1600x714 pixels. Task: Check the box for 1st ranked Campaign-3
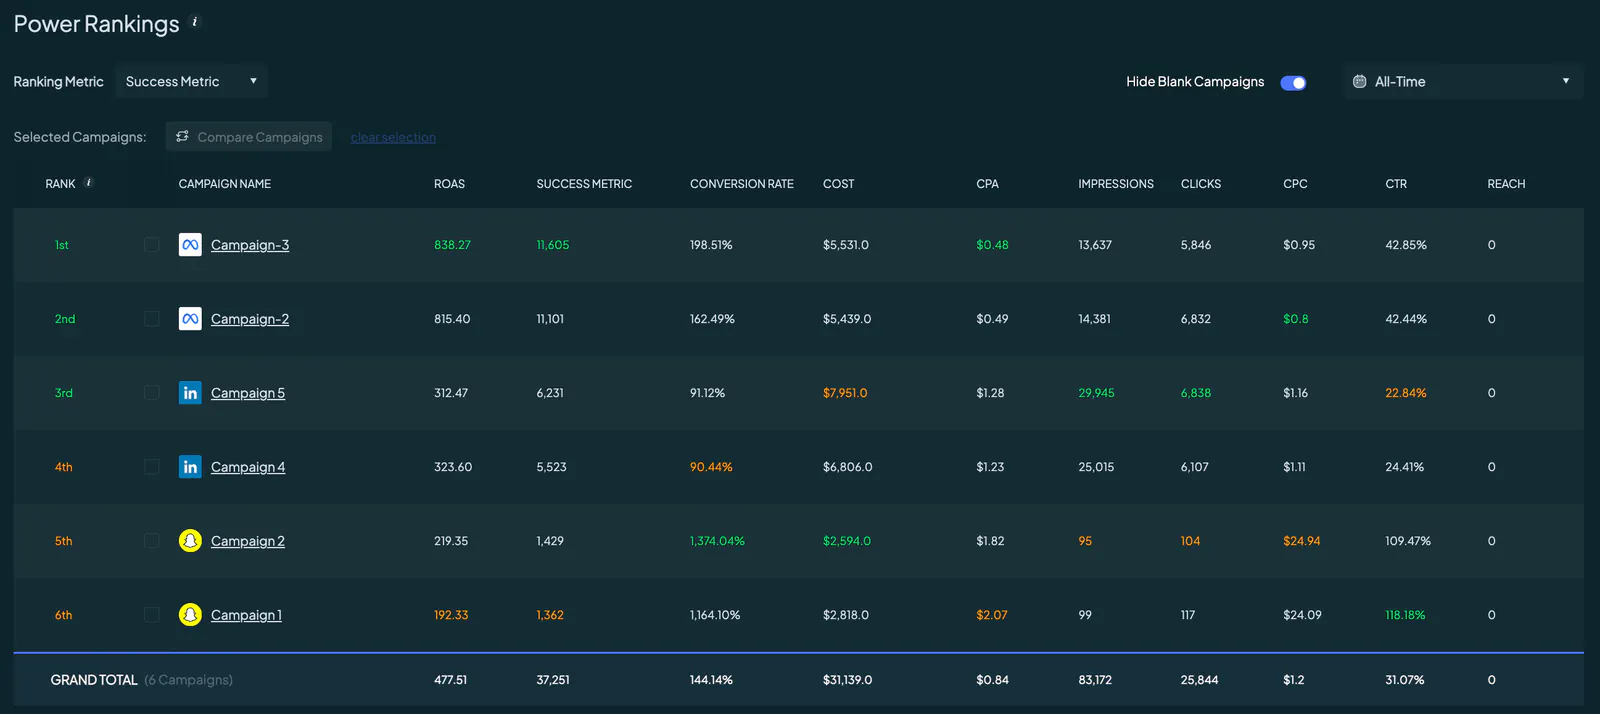point(152,245)
